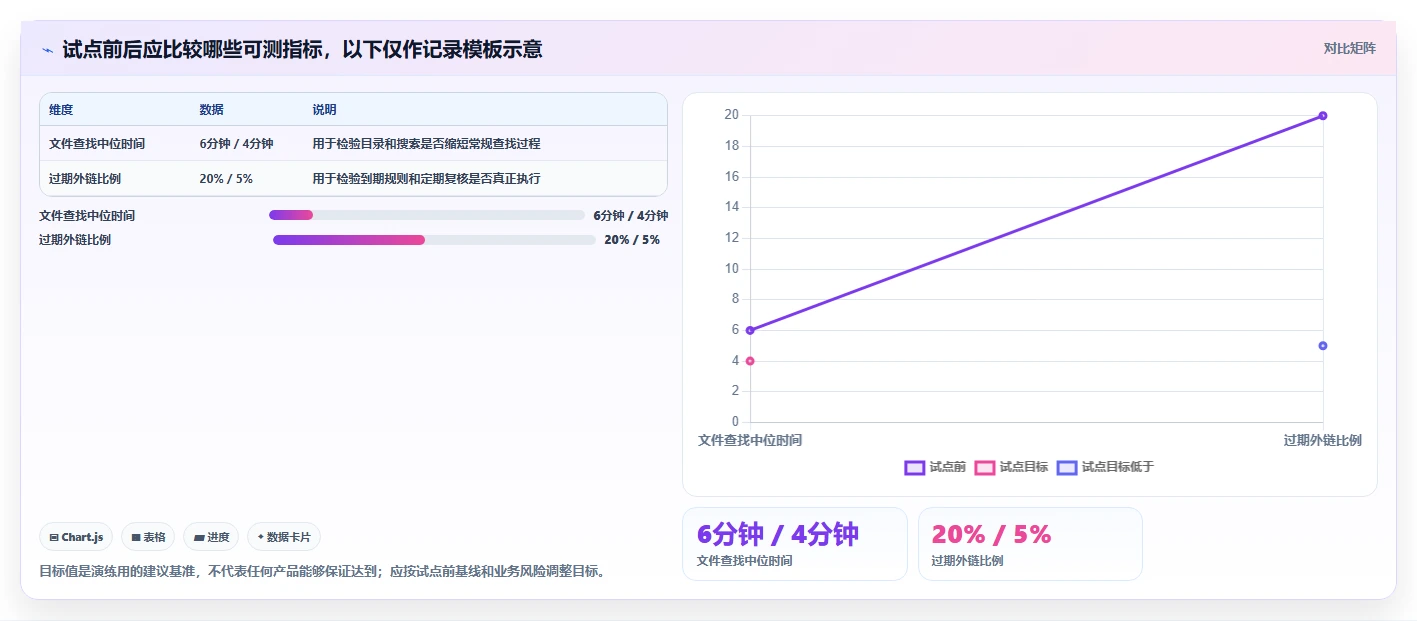Click the 6分钟 / 4分钟 data card
The image size is (1417, 621).
(795, 544)
